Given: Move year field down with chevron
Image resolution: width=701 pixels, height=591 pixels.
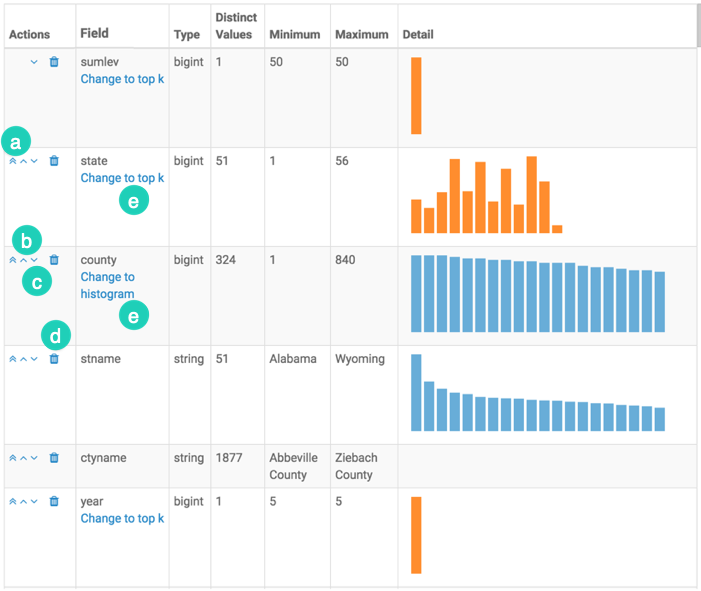Looking at the screenshot, I should tap(34, 501).
